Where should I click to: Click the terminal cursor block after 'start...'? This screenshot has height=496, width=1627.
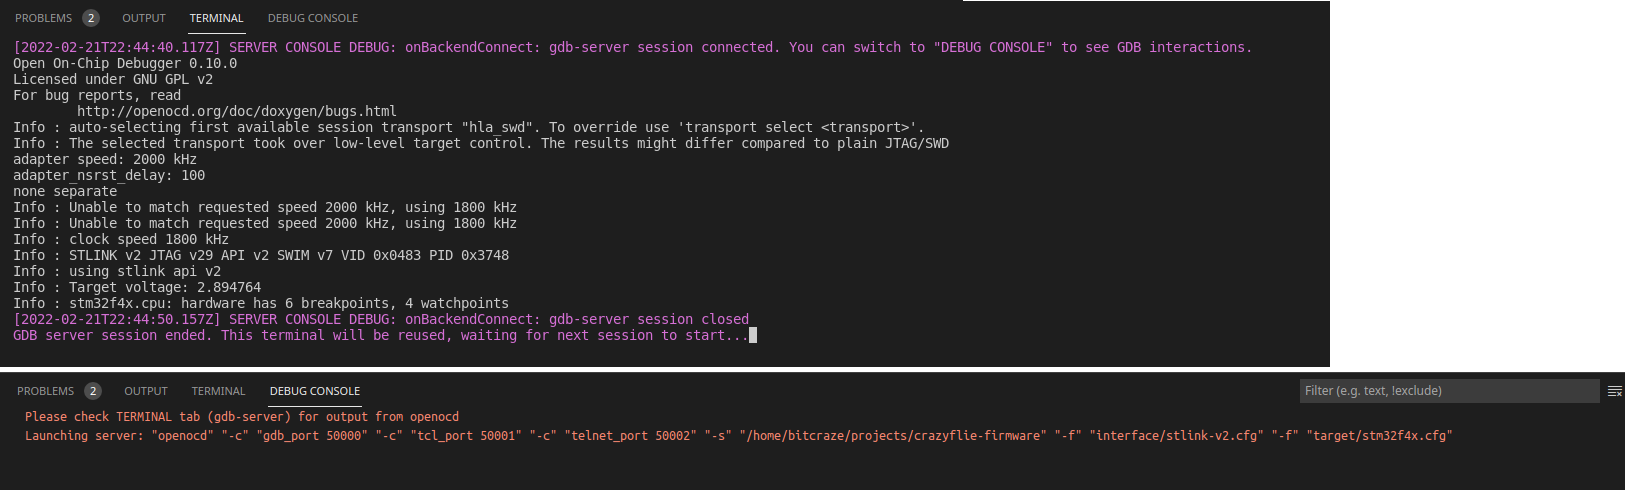753,335
